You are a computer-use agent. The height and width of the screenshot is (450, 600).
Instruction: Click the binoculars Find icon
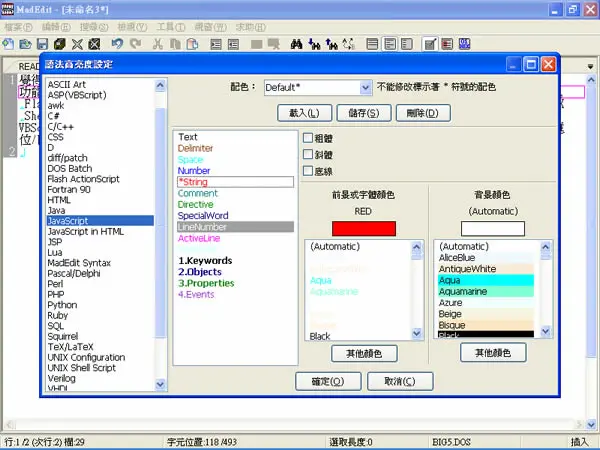click(297, 44)
